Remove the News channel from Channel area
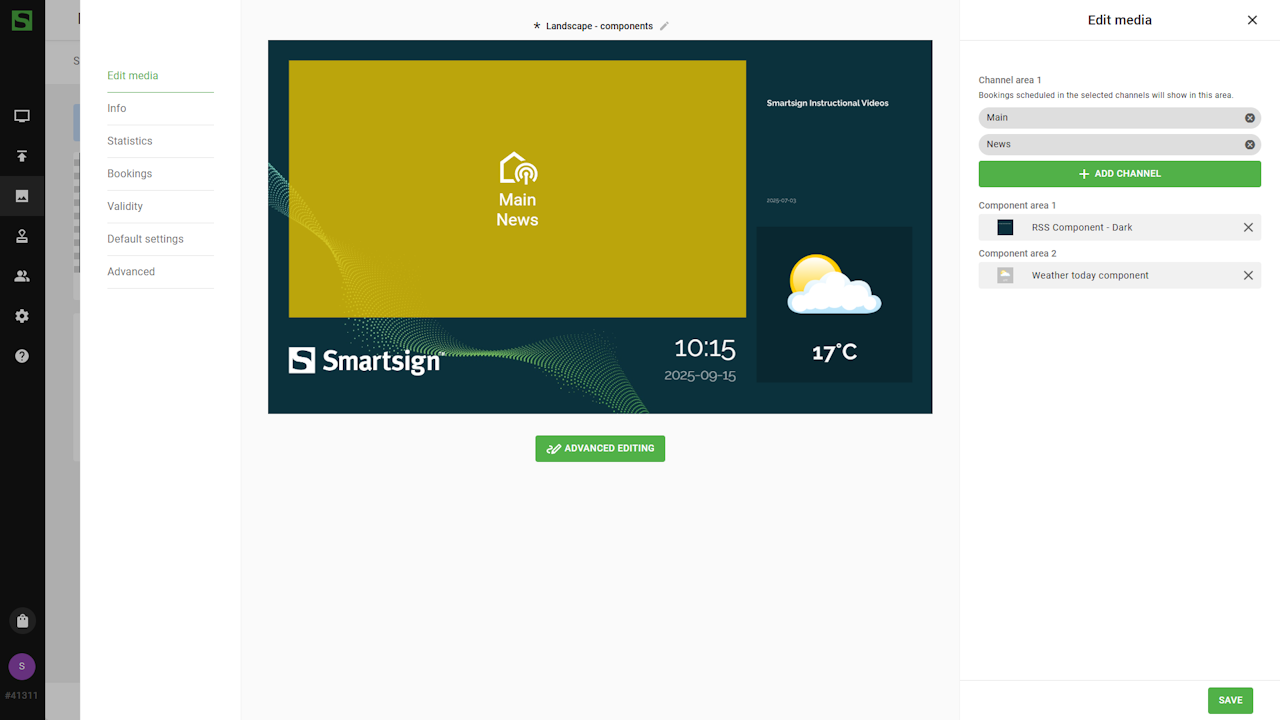The width and height of the screenshot is (1280, 720). 1249,145
